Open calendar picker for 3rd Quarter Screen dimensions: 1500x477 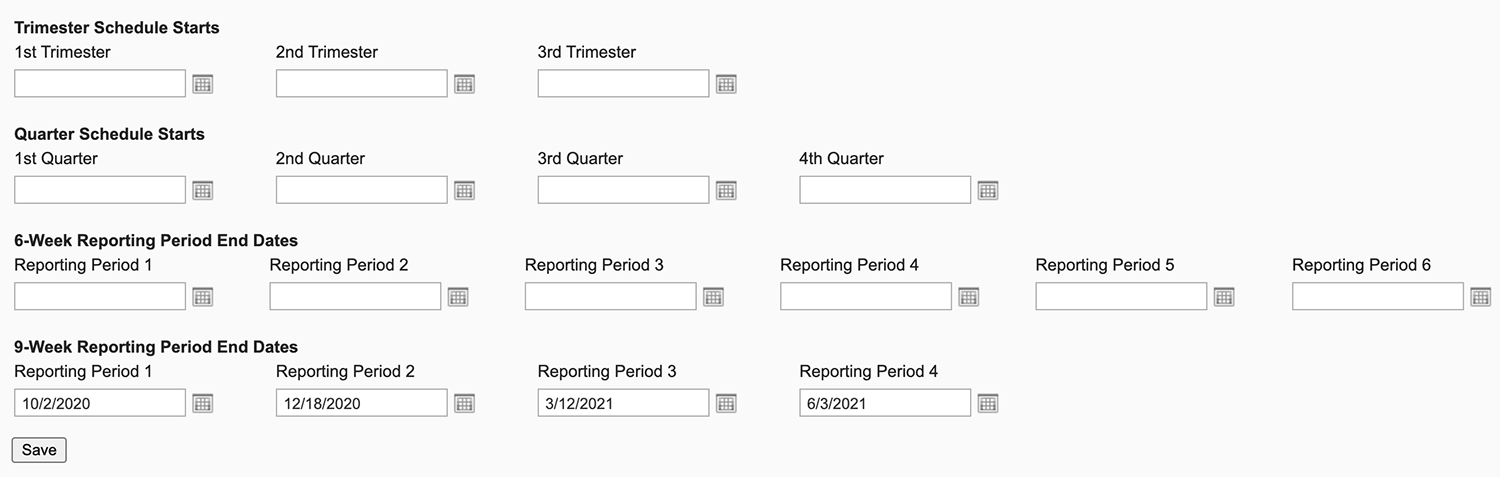[x=726, y=190]
